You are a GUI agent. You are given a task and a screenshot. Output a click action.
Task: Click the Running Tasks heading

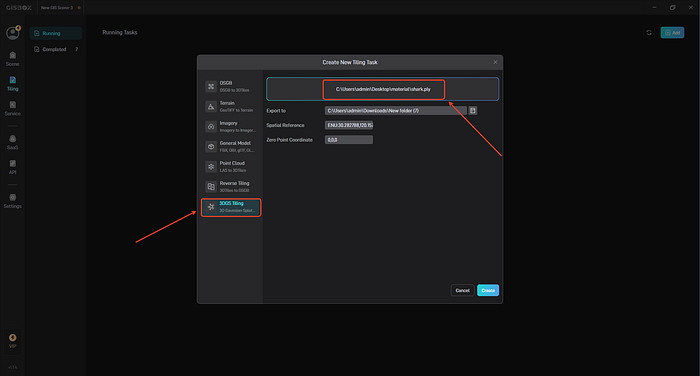[x=120, y=33]
